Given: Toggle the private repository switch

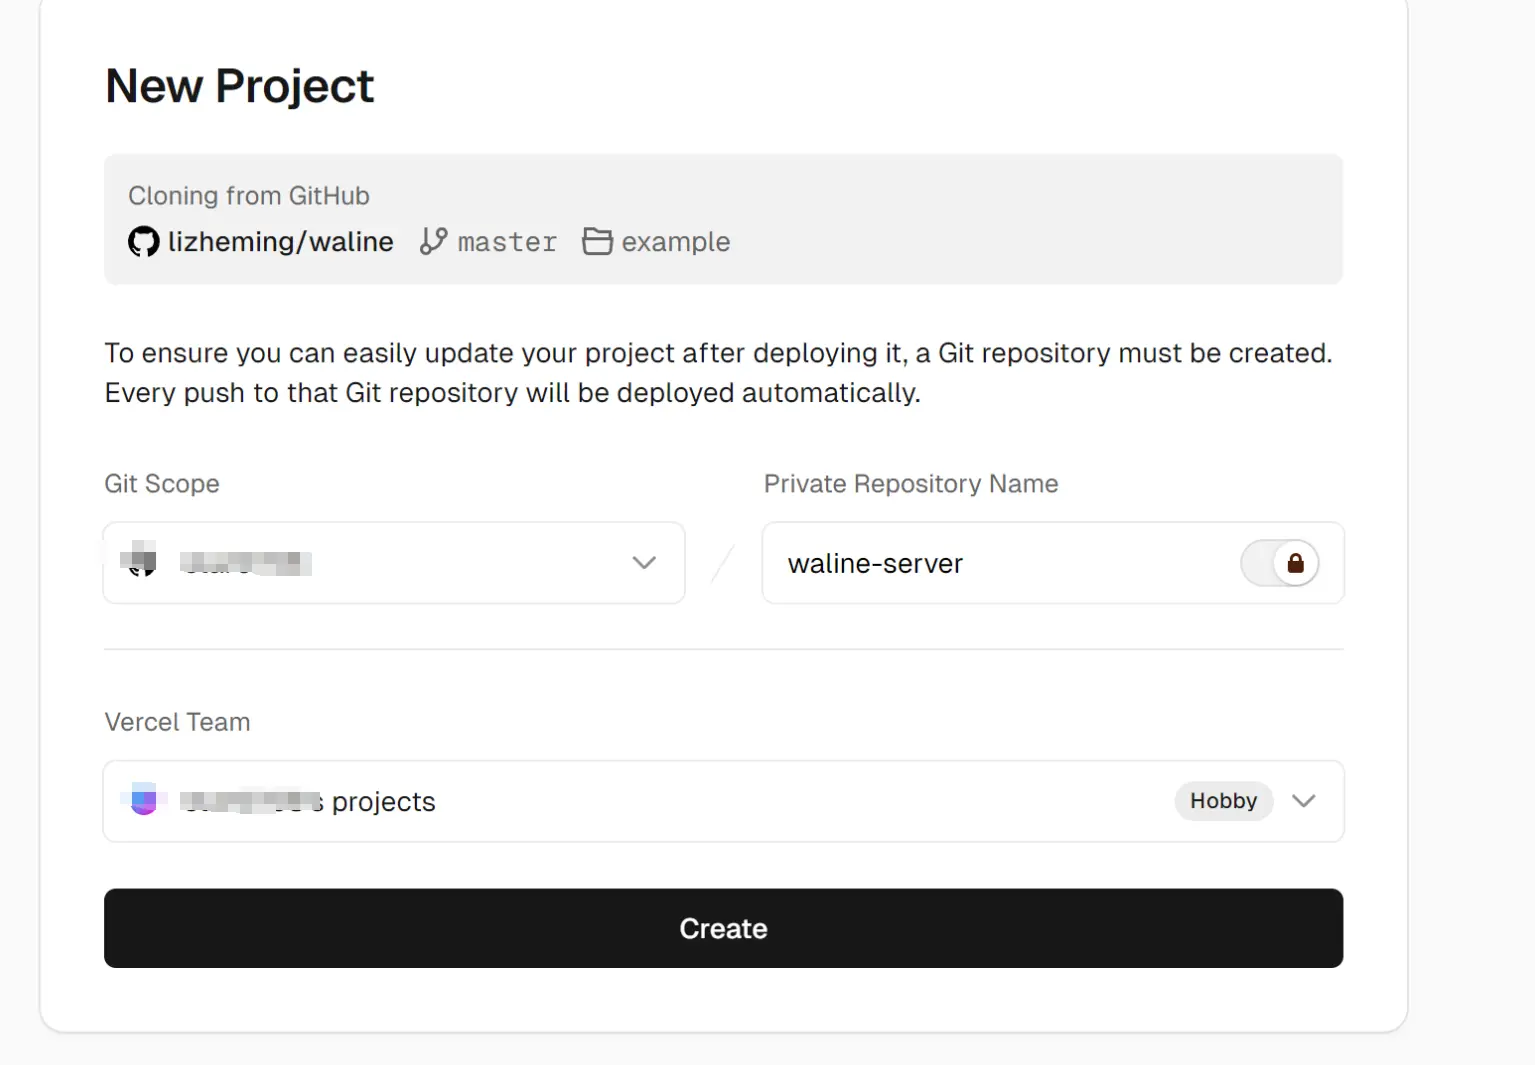Looking at the screenshot, I should (1279, 563).
